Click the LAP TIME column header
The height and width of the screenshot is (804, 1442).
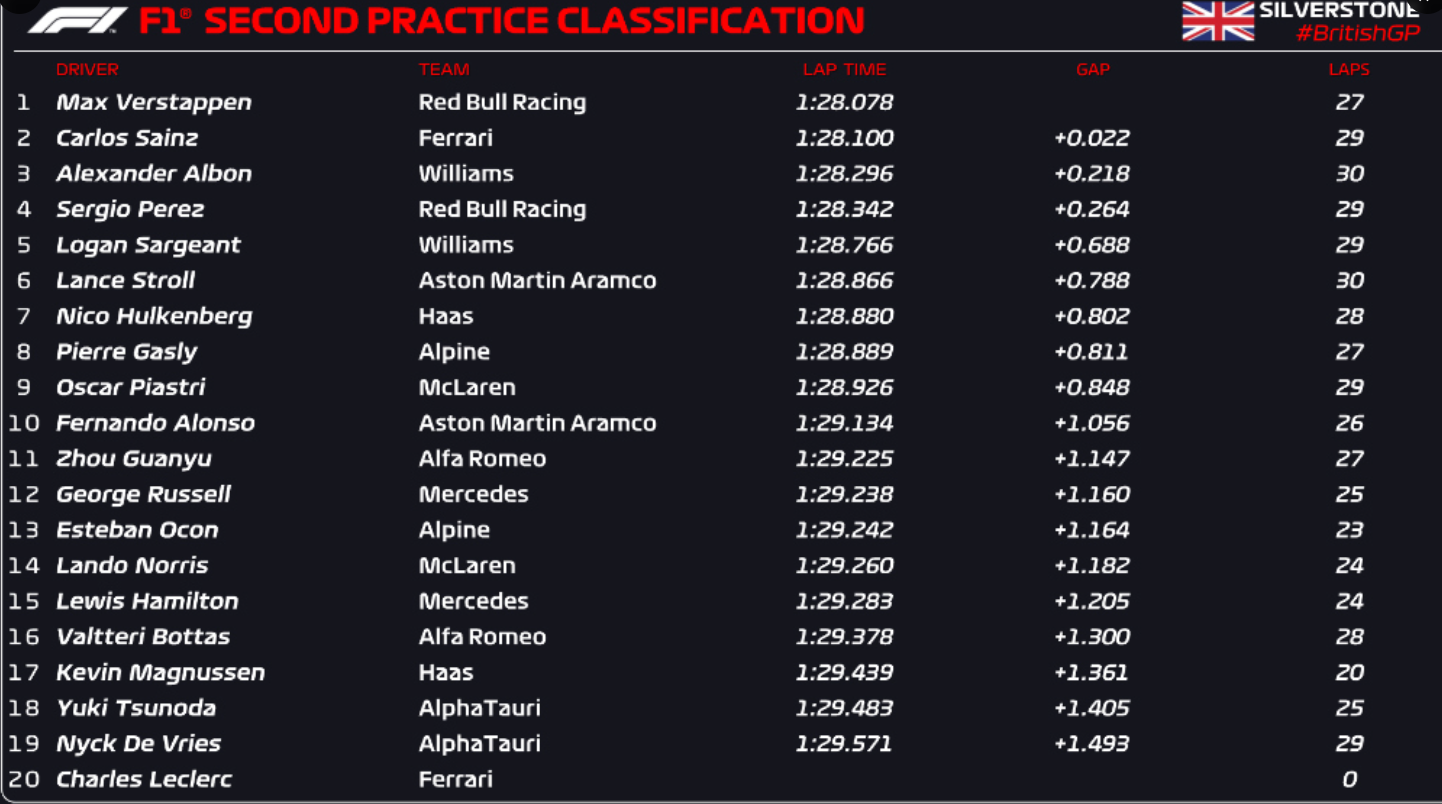pyautogui.click(x=844, y=70)
